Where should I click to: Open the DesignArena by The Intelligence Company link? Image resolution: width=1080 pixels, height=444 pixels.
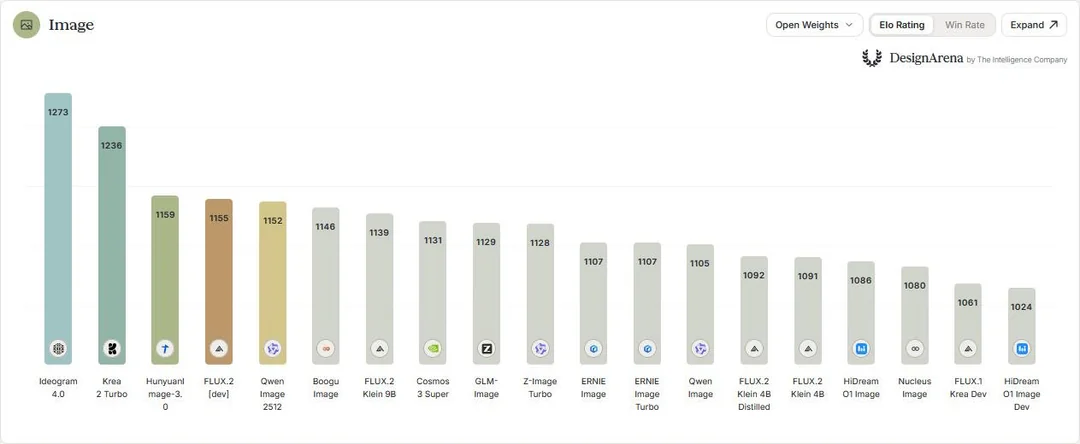(x=964, y=59)
